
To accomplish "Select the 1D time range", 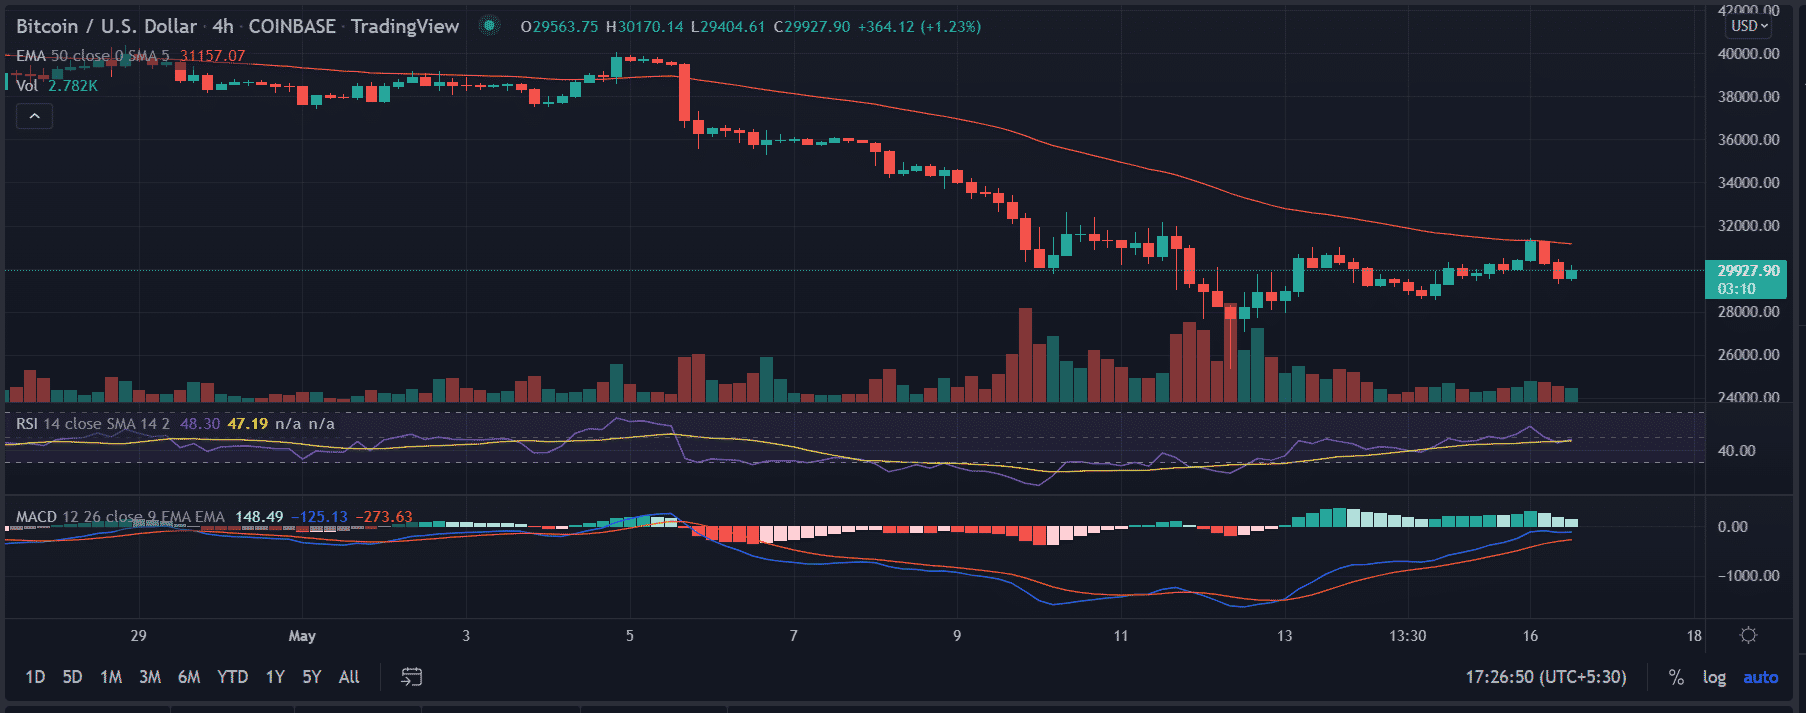I will point(35,677).
